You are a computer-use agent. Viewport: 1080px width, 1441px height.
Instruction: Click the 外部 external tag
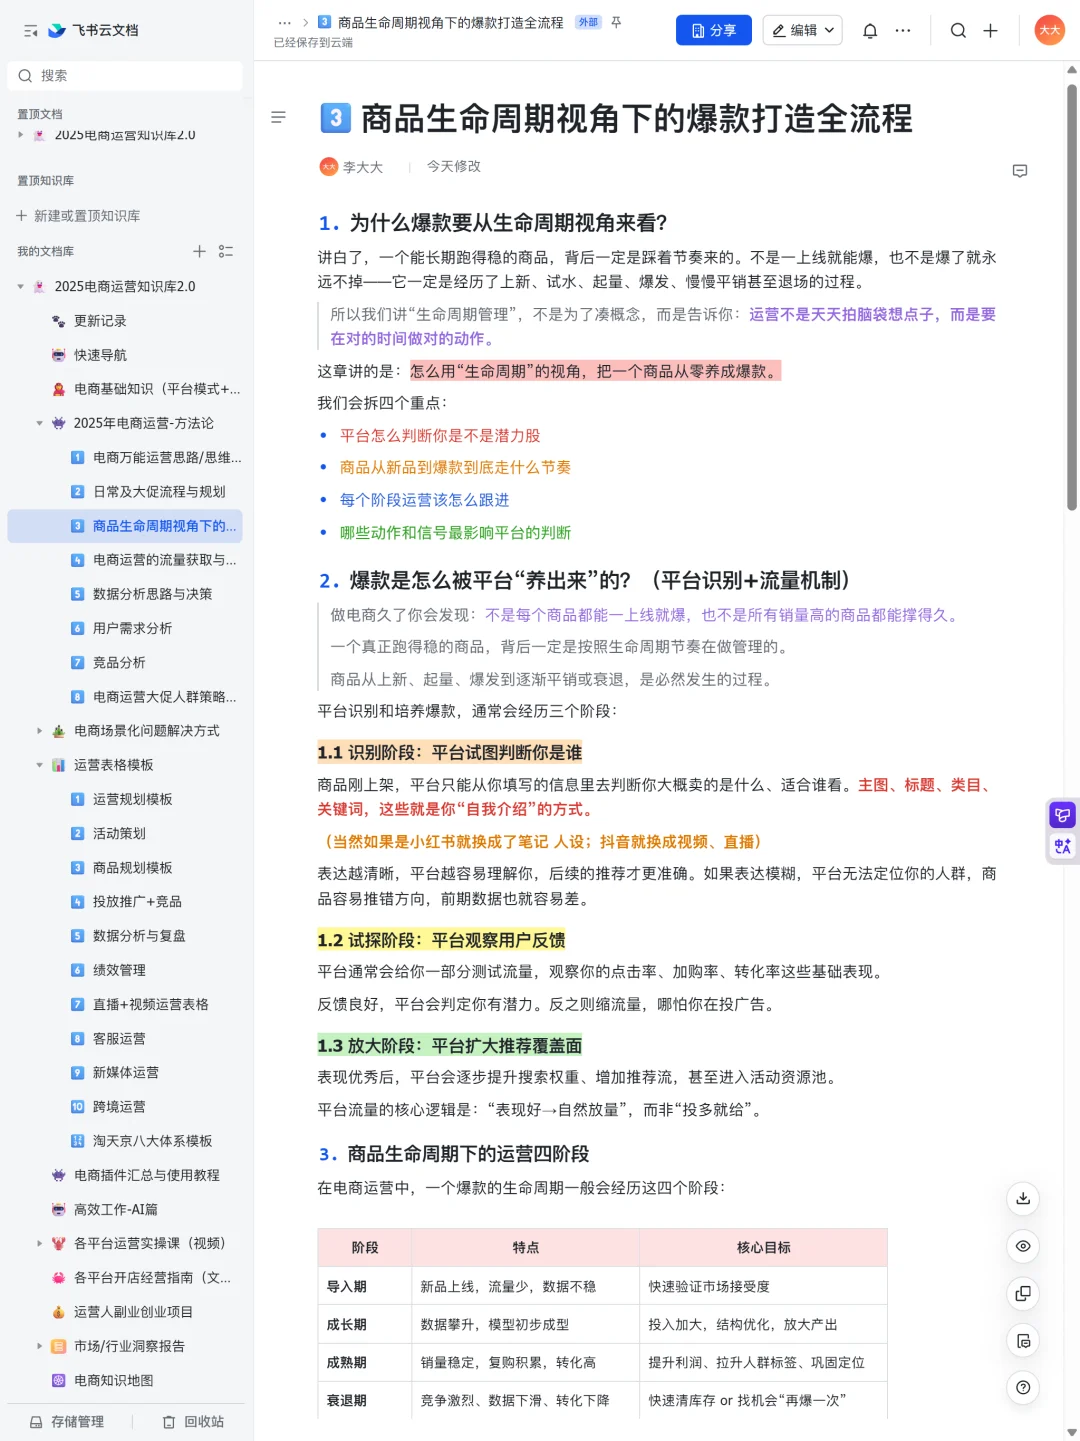coord(588,22)
